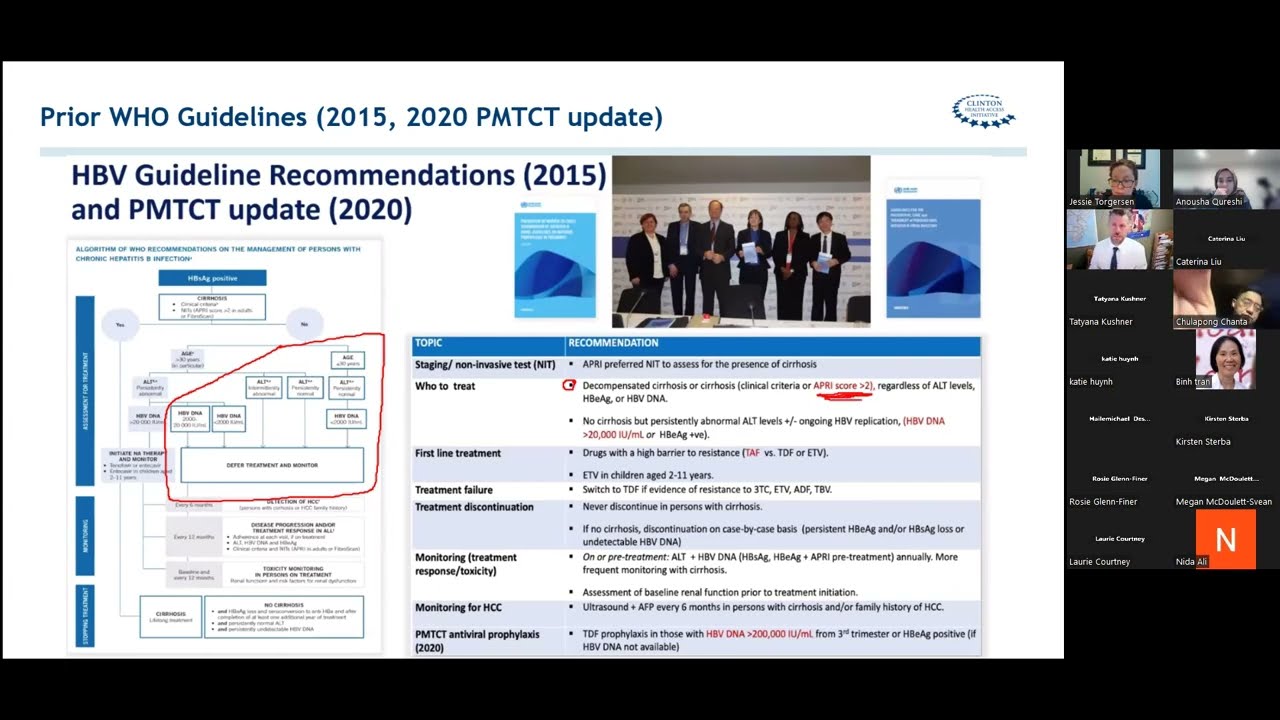1280x720 pixels.
Task: Select katie huynh's participant tile
Action: [x=1119, y=359]
